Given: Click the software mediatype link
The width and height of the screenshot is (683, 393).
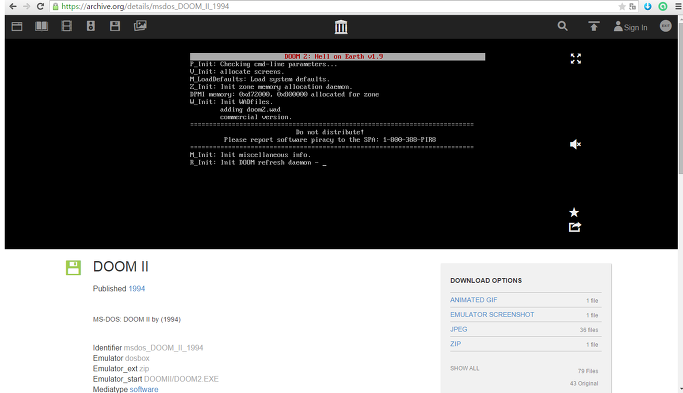Looking at the screenshot, I should coord(144,389).
